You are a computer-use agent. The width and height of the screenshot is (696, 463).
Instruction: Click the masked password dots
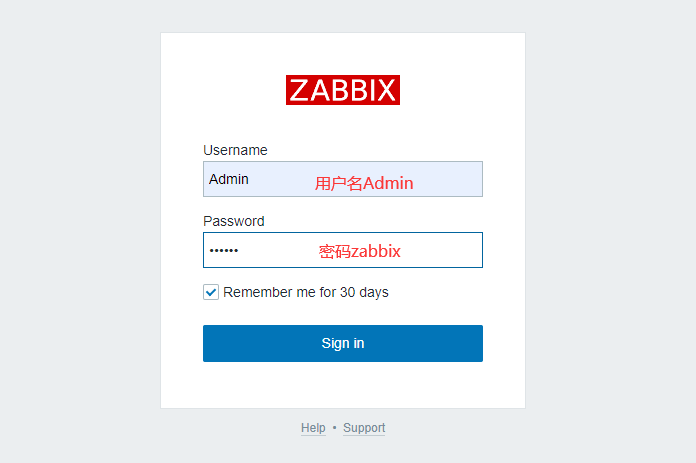(224, 251)
